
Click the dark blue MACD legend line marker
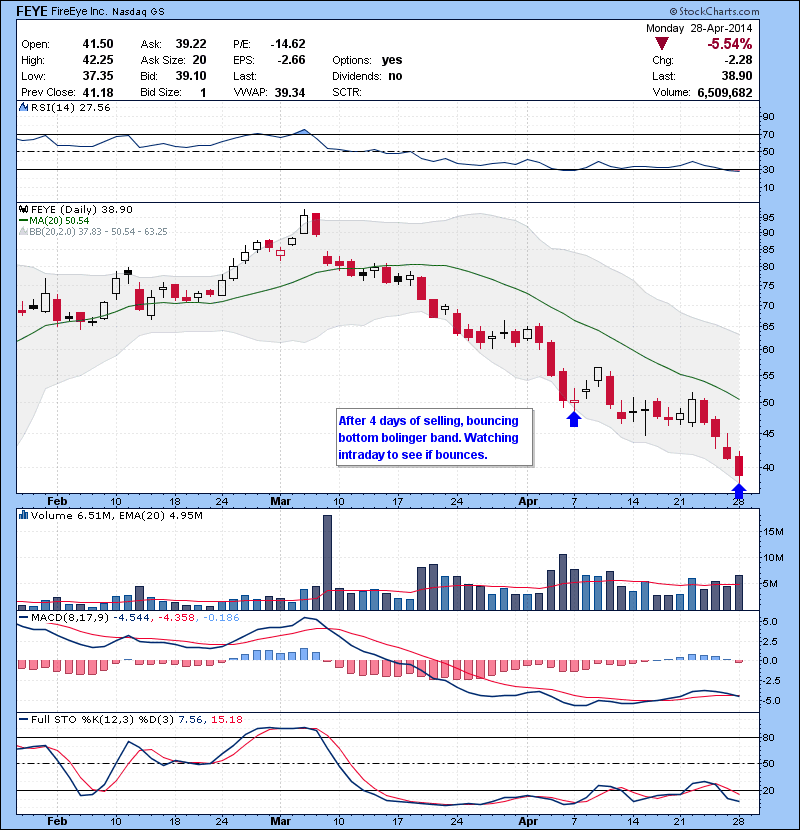pyautogui.click(x=23, y=617)
